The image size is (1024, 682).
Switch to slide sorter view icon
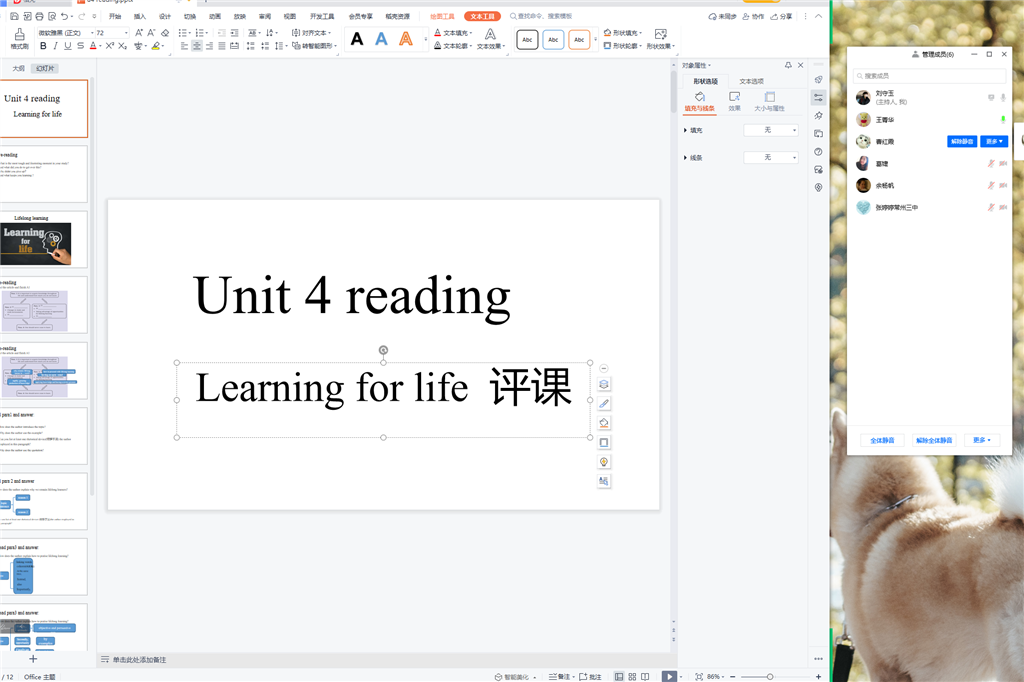pyautogui.click(x=632, y=677)
